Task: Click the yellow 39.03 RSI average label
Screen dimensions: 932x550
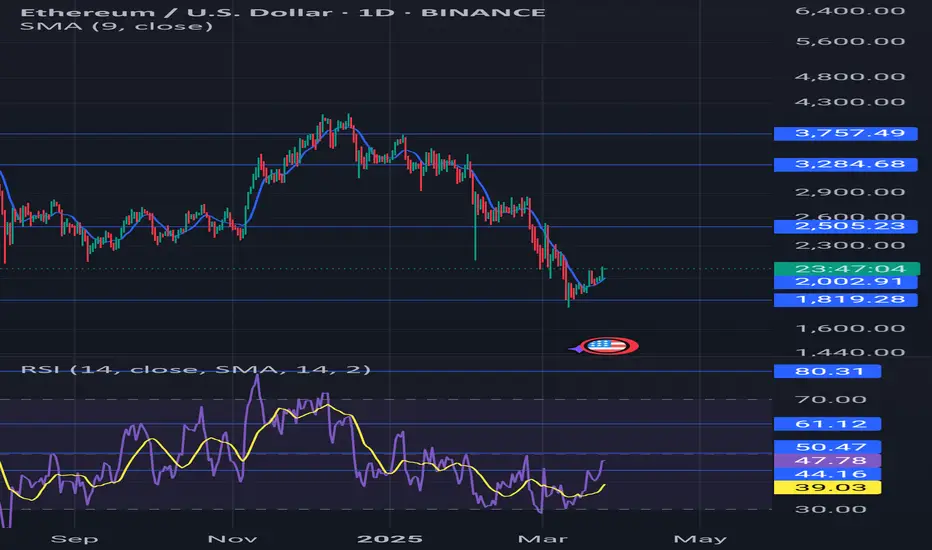Action: tap(827, 488)
